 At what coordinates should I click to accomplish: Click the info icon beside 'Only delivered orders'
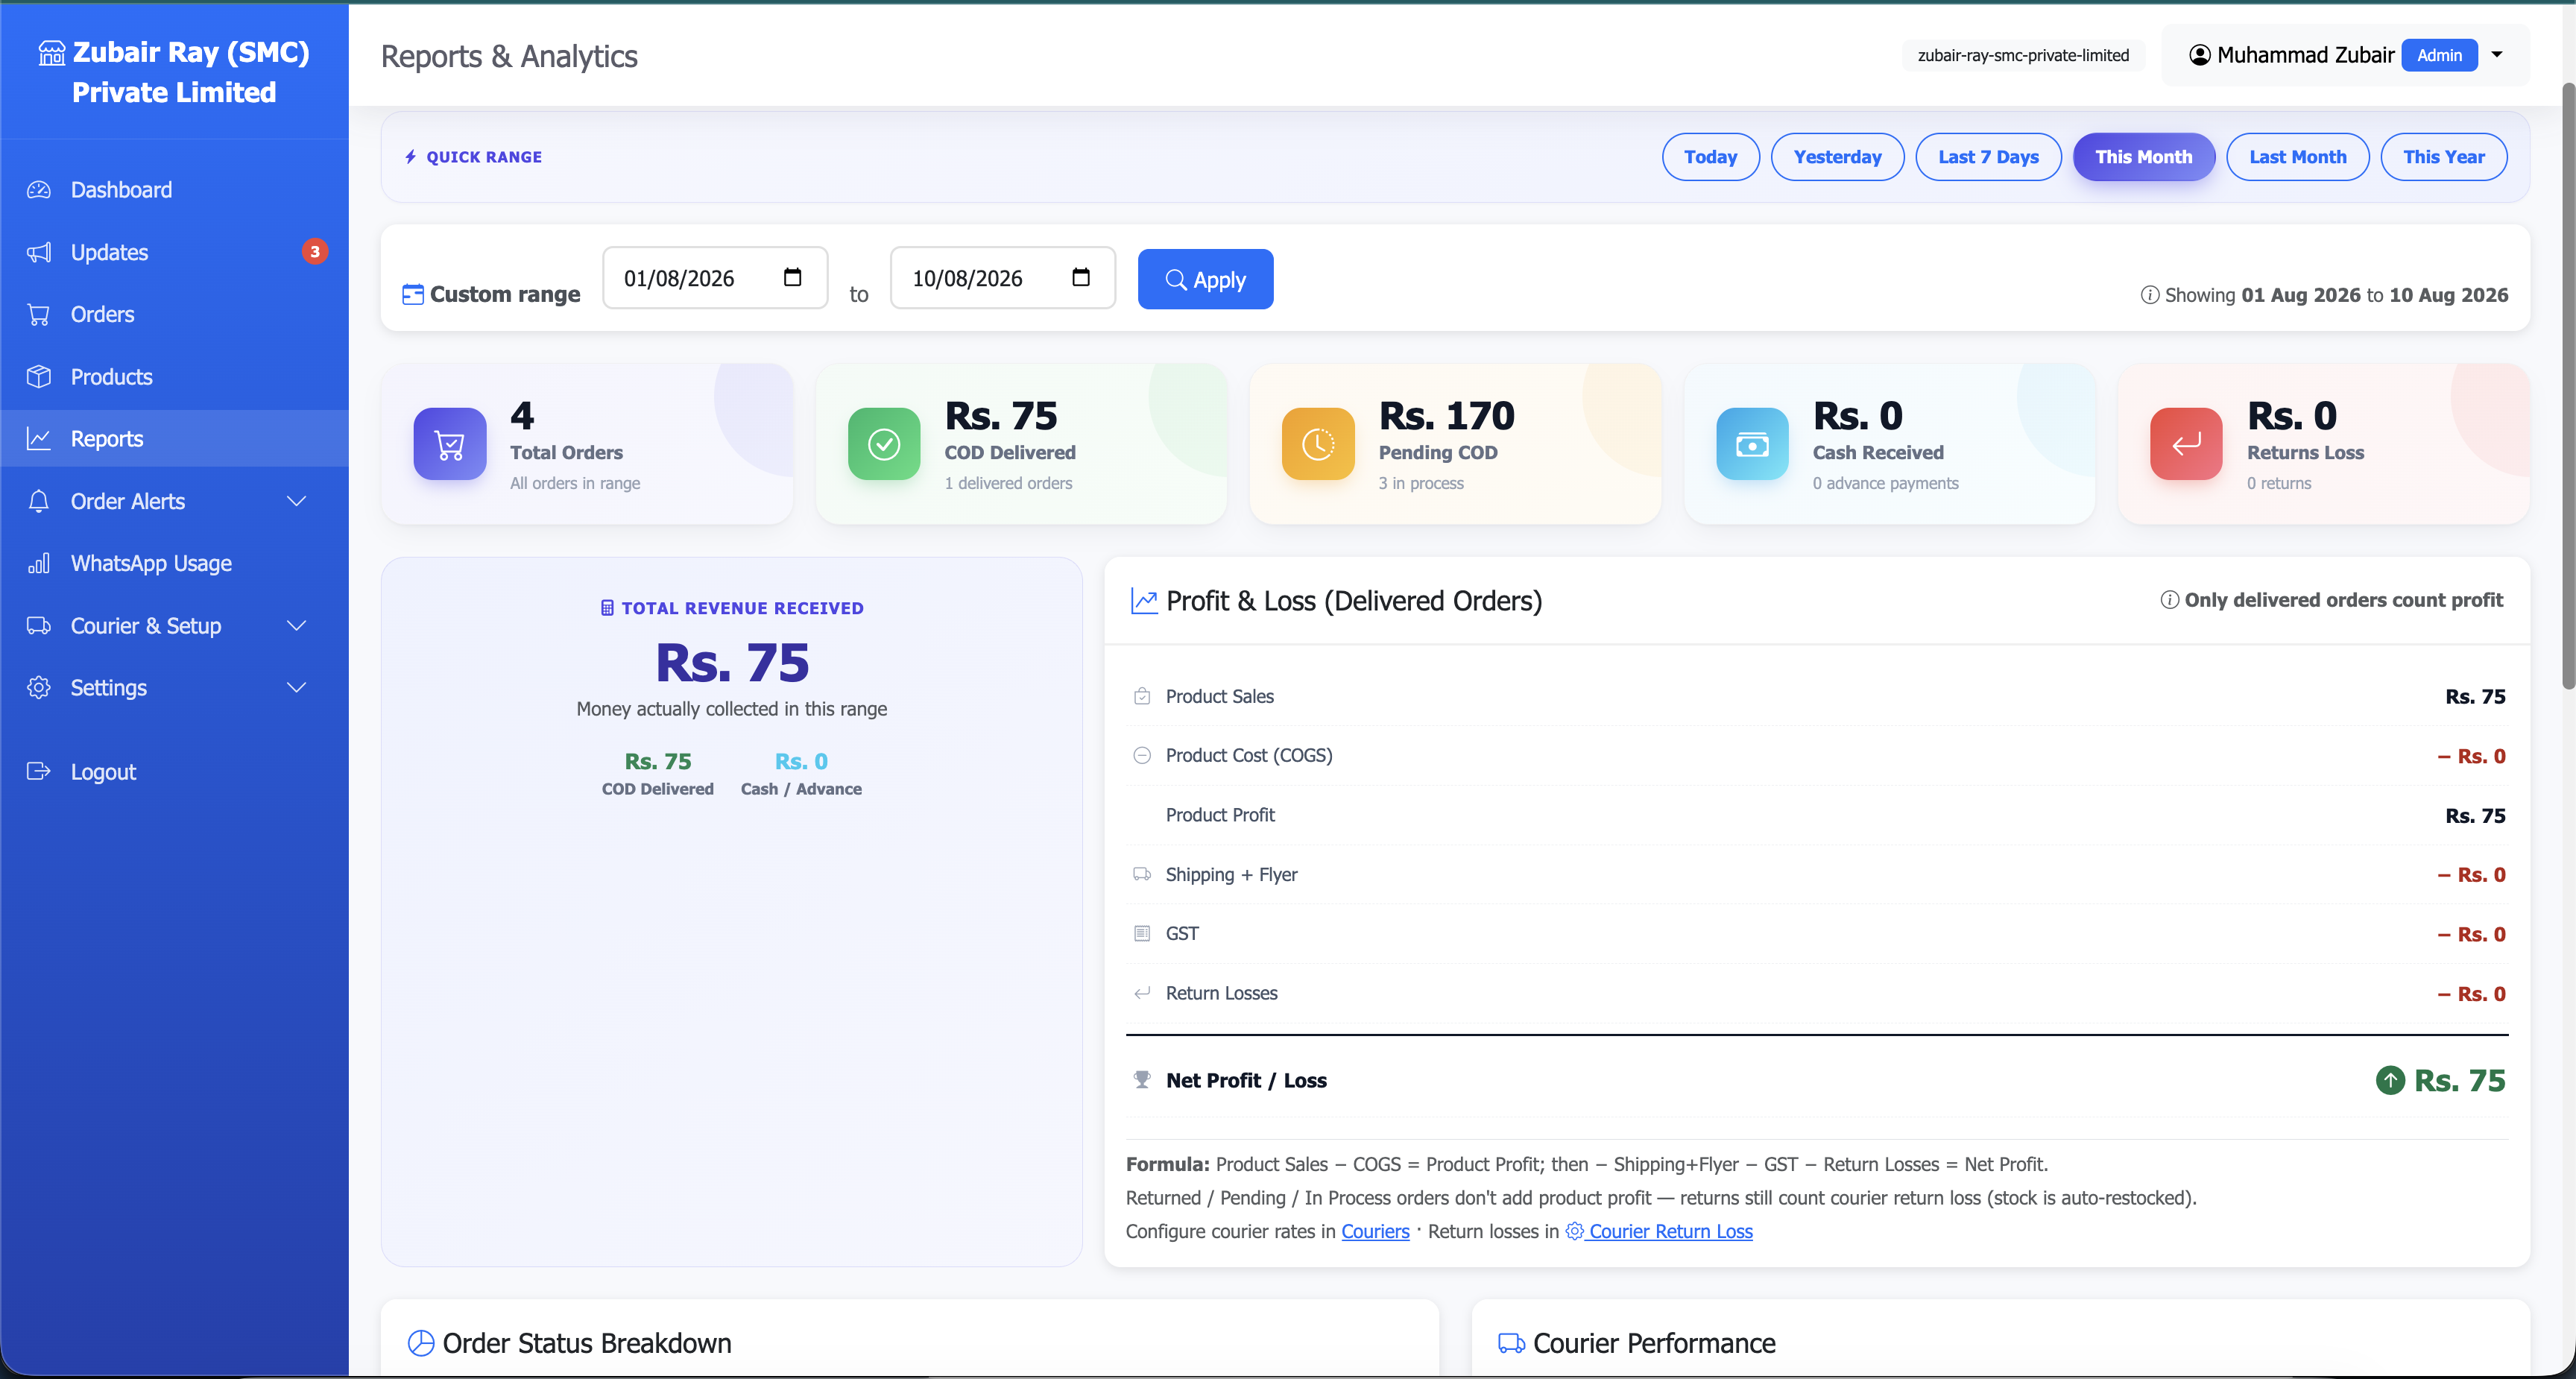tap(2169, 600)
